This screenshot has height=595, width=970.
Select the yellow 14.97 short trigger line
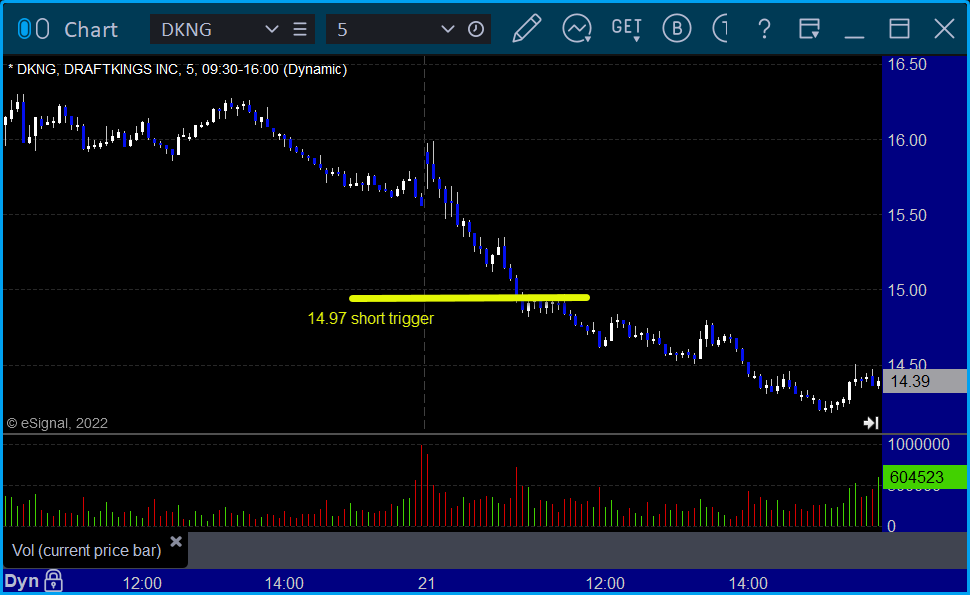470,298
